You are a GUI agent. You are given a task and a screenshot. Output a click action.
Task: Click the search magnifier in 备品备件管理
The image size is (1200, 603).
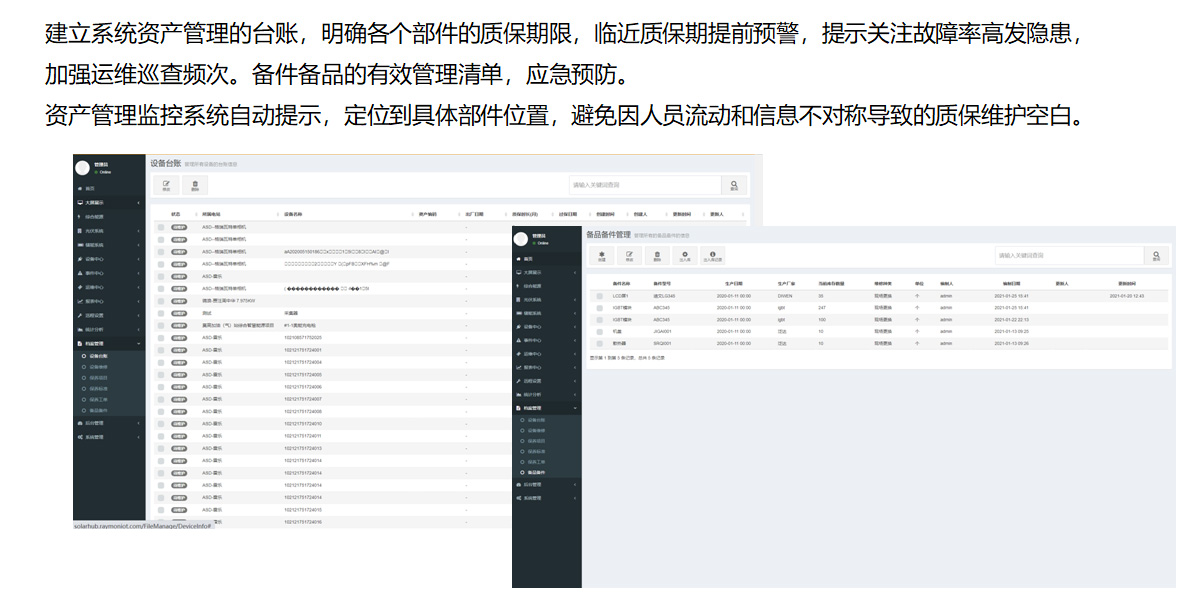coord(1156,256)
